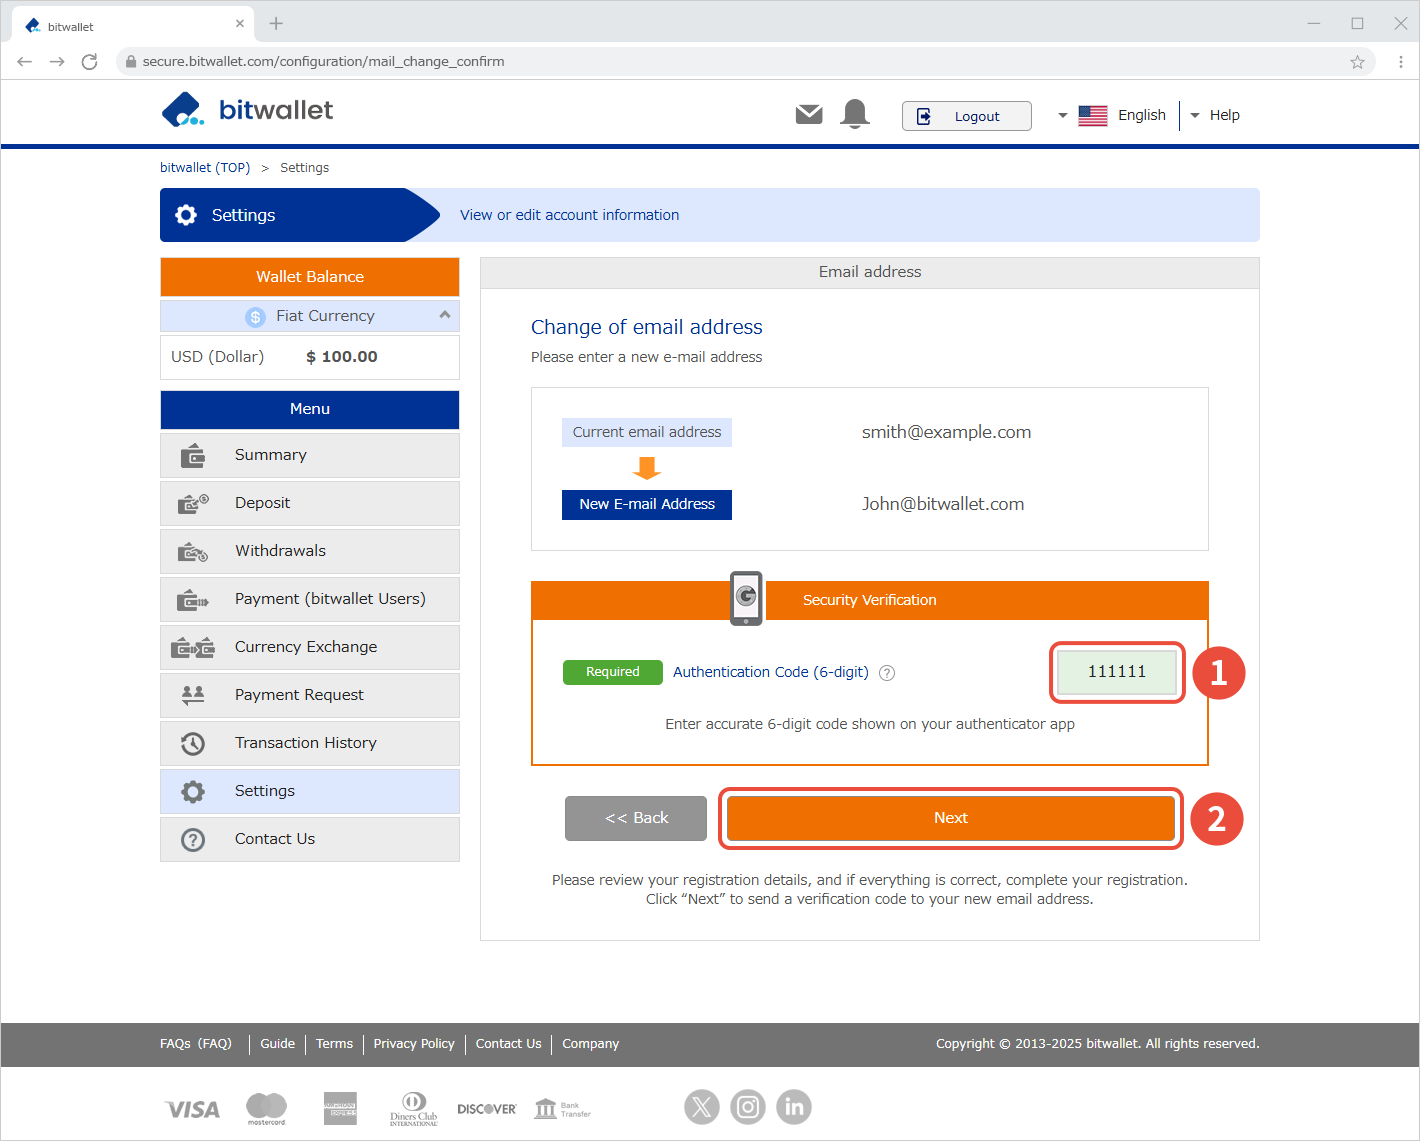Open the X (Twitter) social icon

tap(702, 1107)
